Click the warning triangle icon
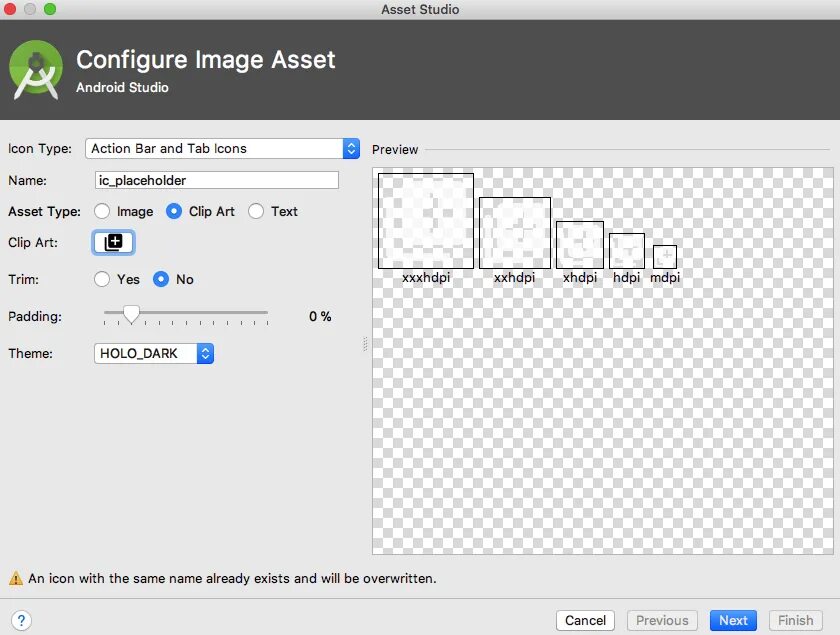This screenshot has height=635, width=840. click(x=16, y=578)
